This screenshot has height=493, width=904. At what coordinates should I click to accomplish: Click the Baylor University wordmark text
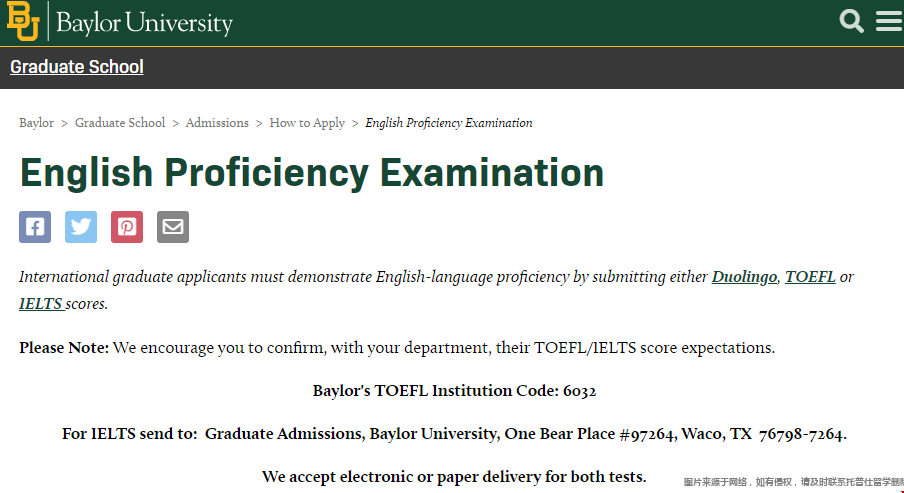click(144, 23)
